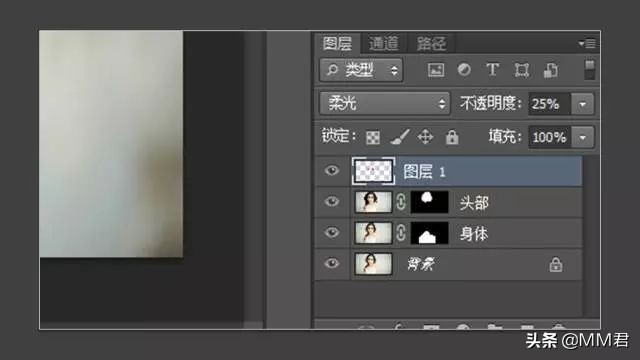Hide the 身体 layer
This screenshot has height=360, width=640.
(332, 232)
